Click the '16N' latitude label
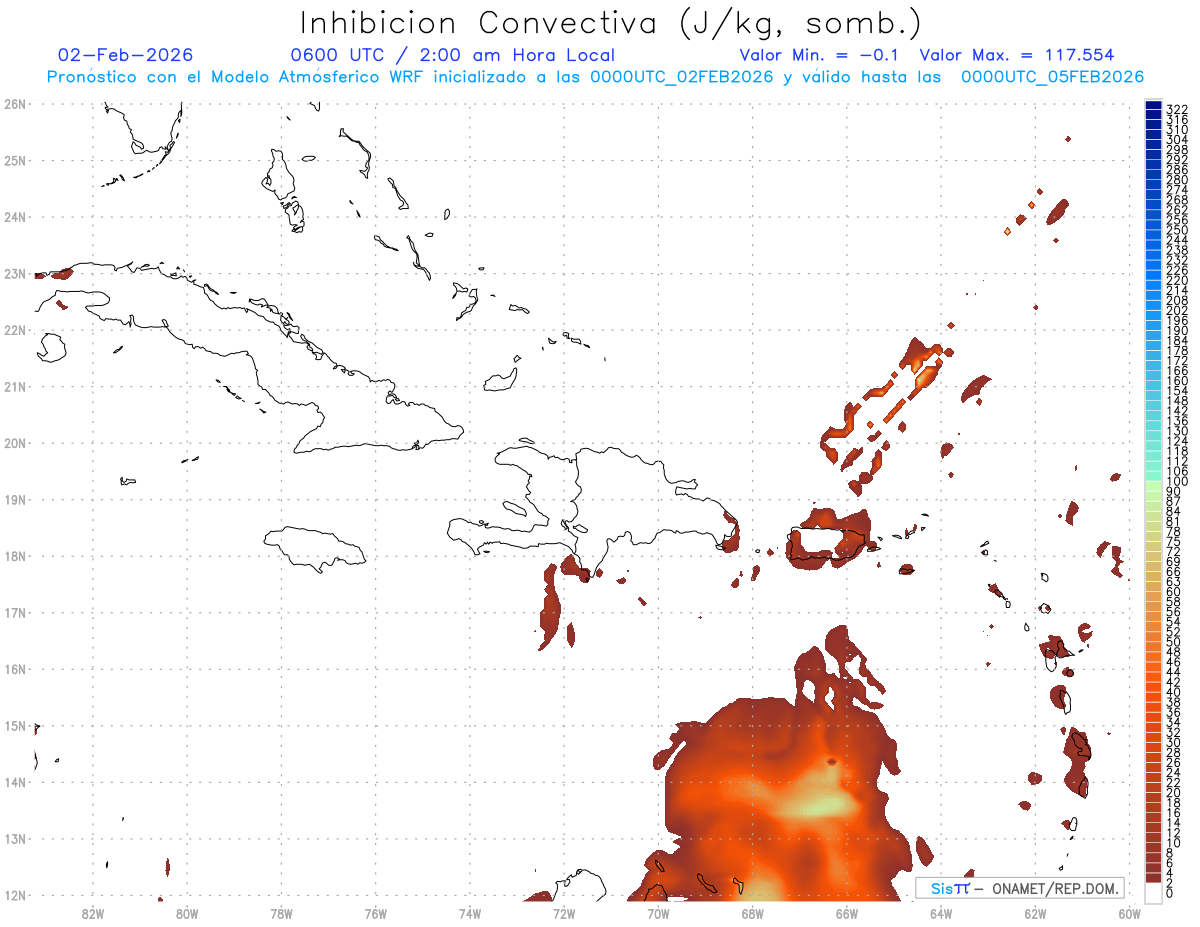The width and height of the screenshot is (1200, 927). (14, 669)
